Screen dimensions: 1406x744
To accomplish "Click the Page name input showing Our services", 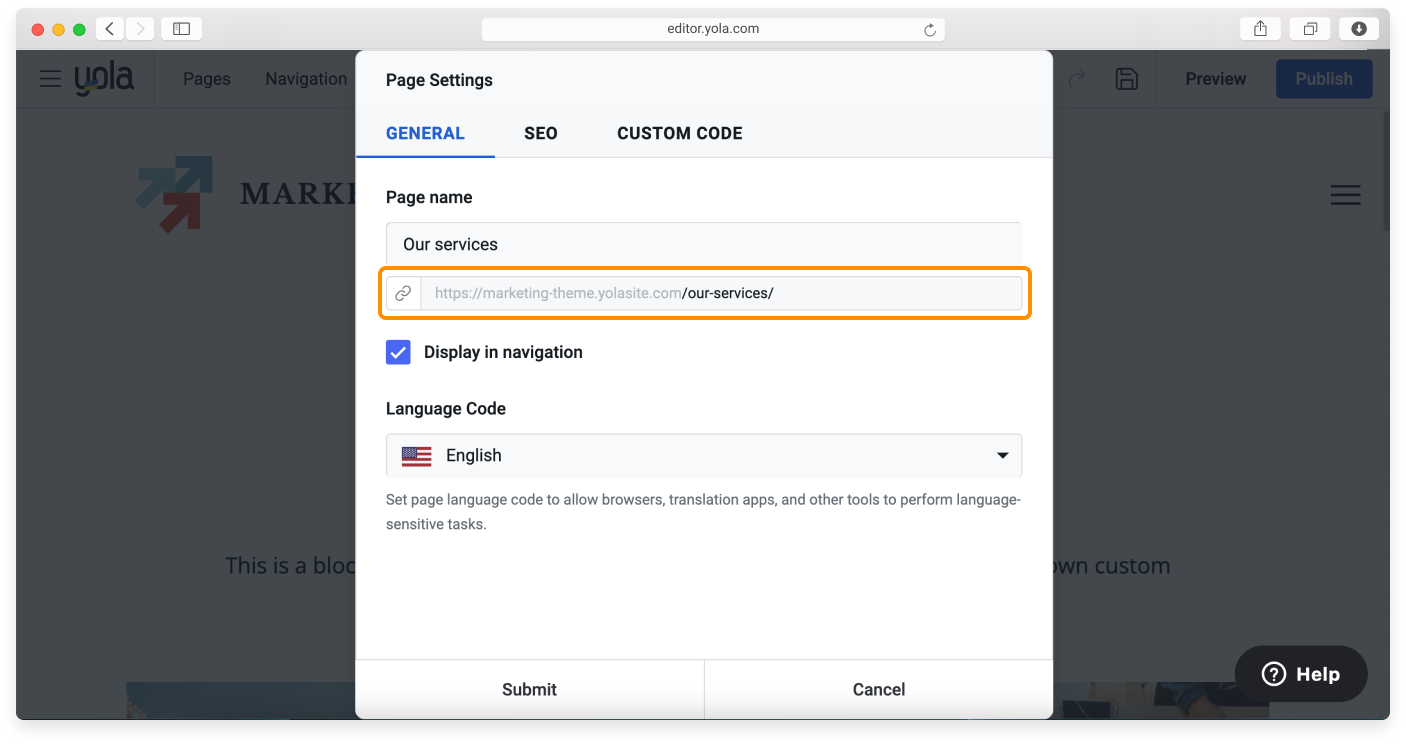I will (703, 243).
